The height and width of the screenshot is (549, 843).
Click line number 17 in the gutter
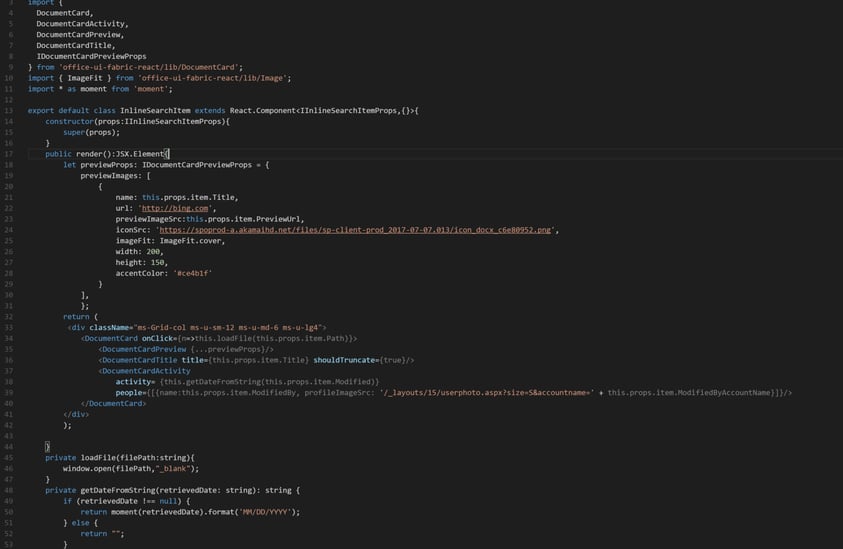point(8,154)
